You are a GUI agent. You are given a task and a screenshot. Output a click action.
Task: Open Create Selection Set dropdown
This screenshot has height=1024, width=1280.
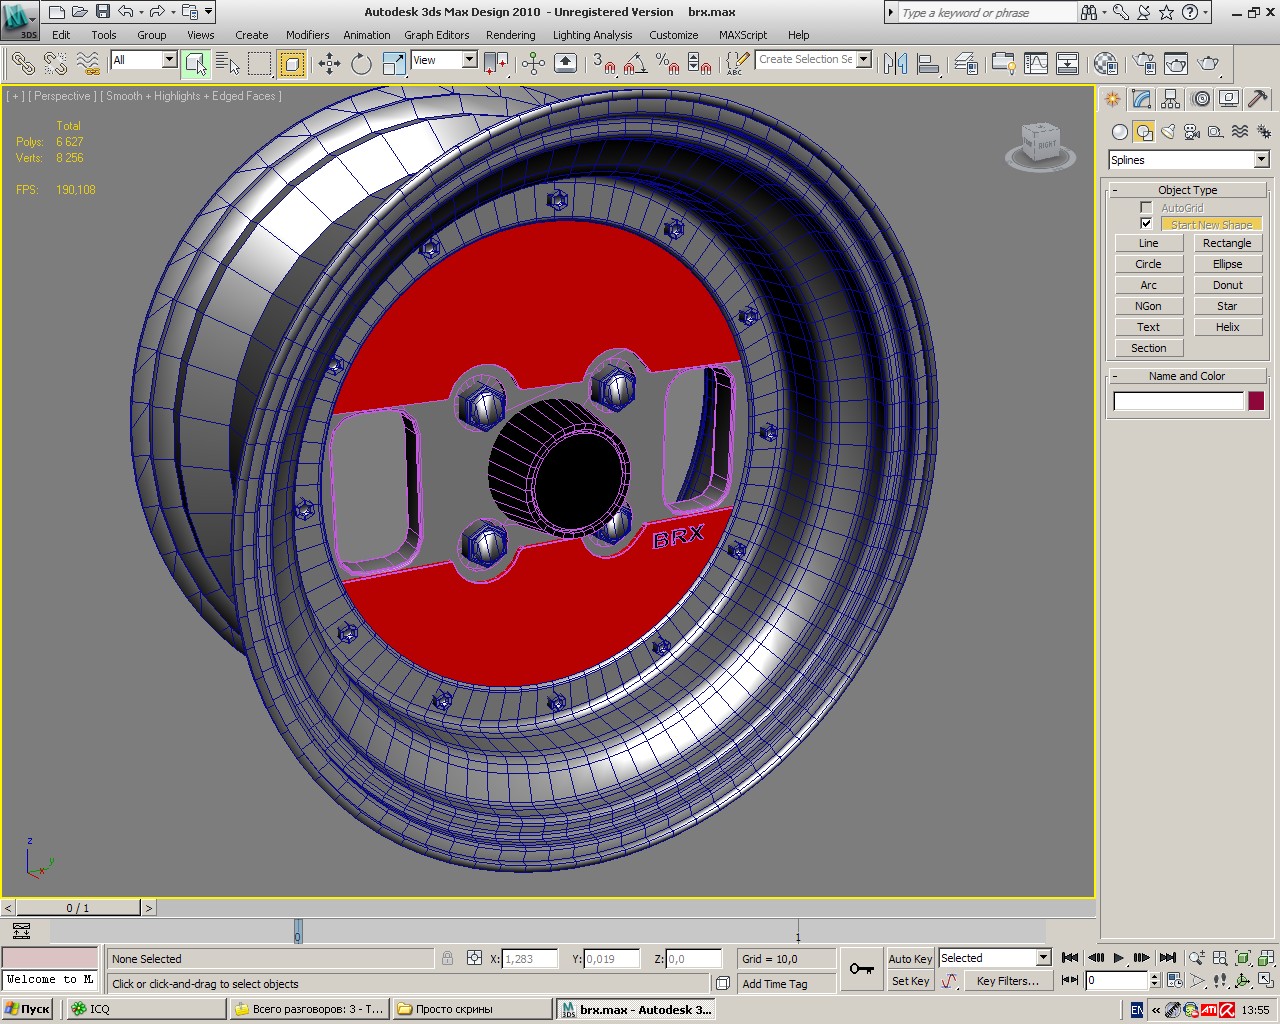click(x=864, y=59)
